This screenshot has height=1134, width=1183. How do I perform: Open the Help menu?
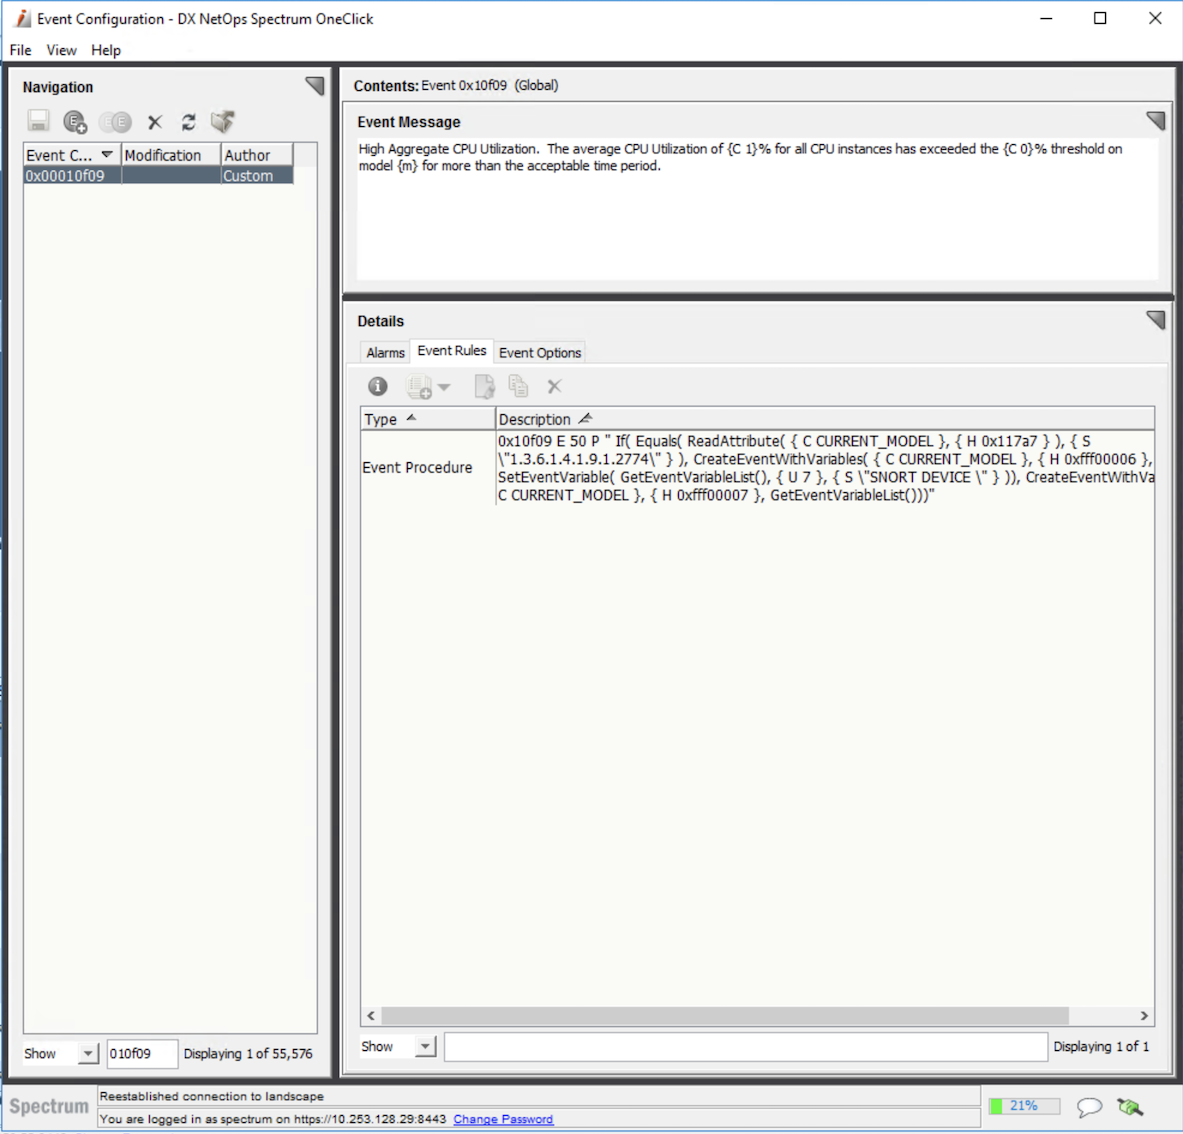pos(106,50)
